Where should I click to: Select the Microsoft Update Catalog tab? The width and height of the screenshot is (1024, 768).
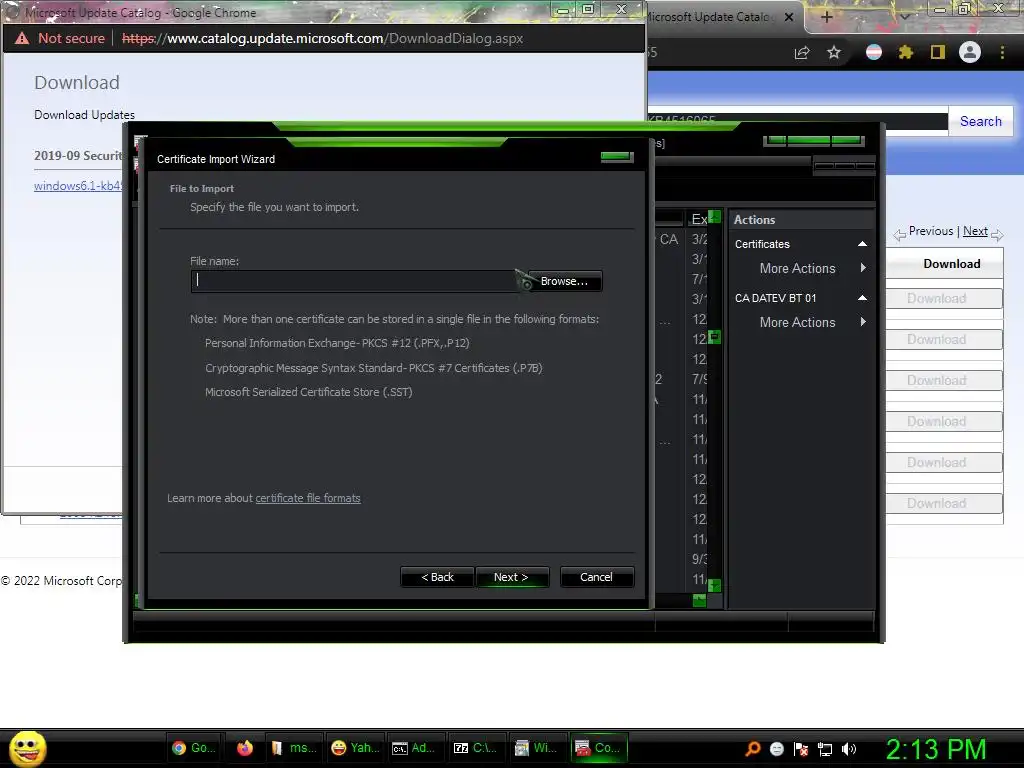[x=712, y=18]
